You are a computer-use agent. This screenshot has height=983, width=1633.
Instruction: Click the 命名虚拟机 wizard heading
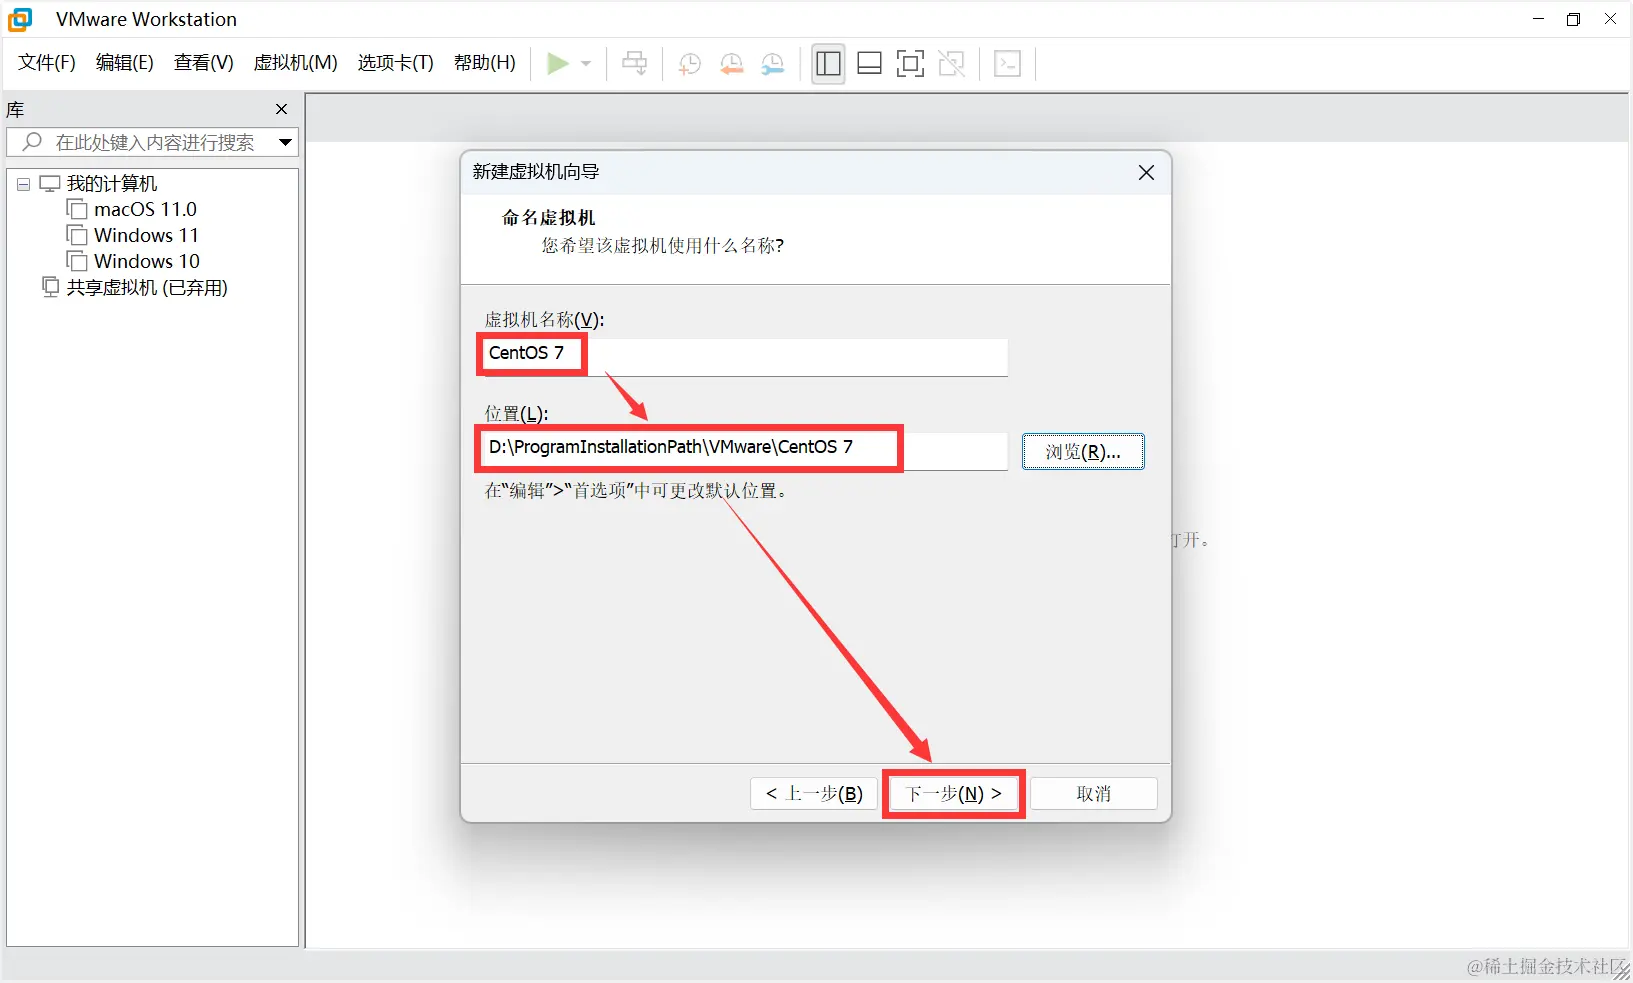[549, 218]
